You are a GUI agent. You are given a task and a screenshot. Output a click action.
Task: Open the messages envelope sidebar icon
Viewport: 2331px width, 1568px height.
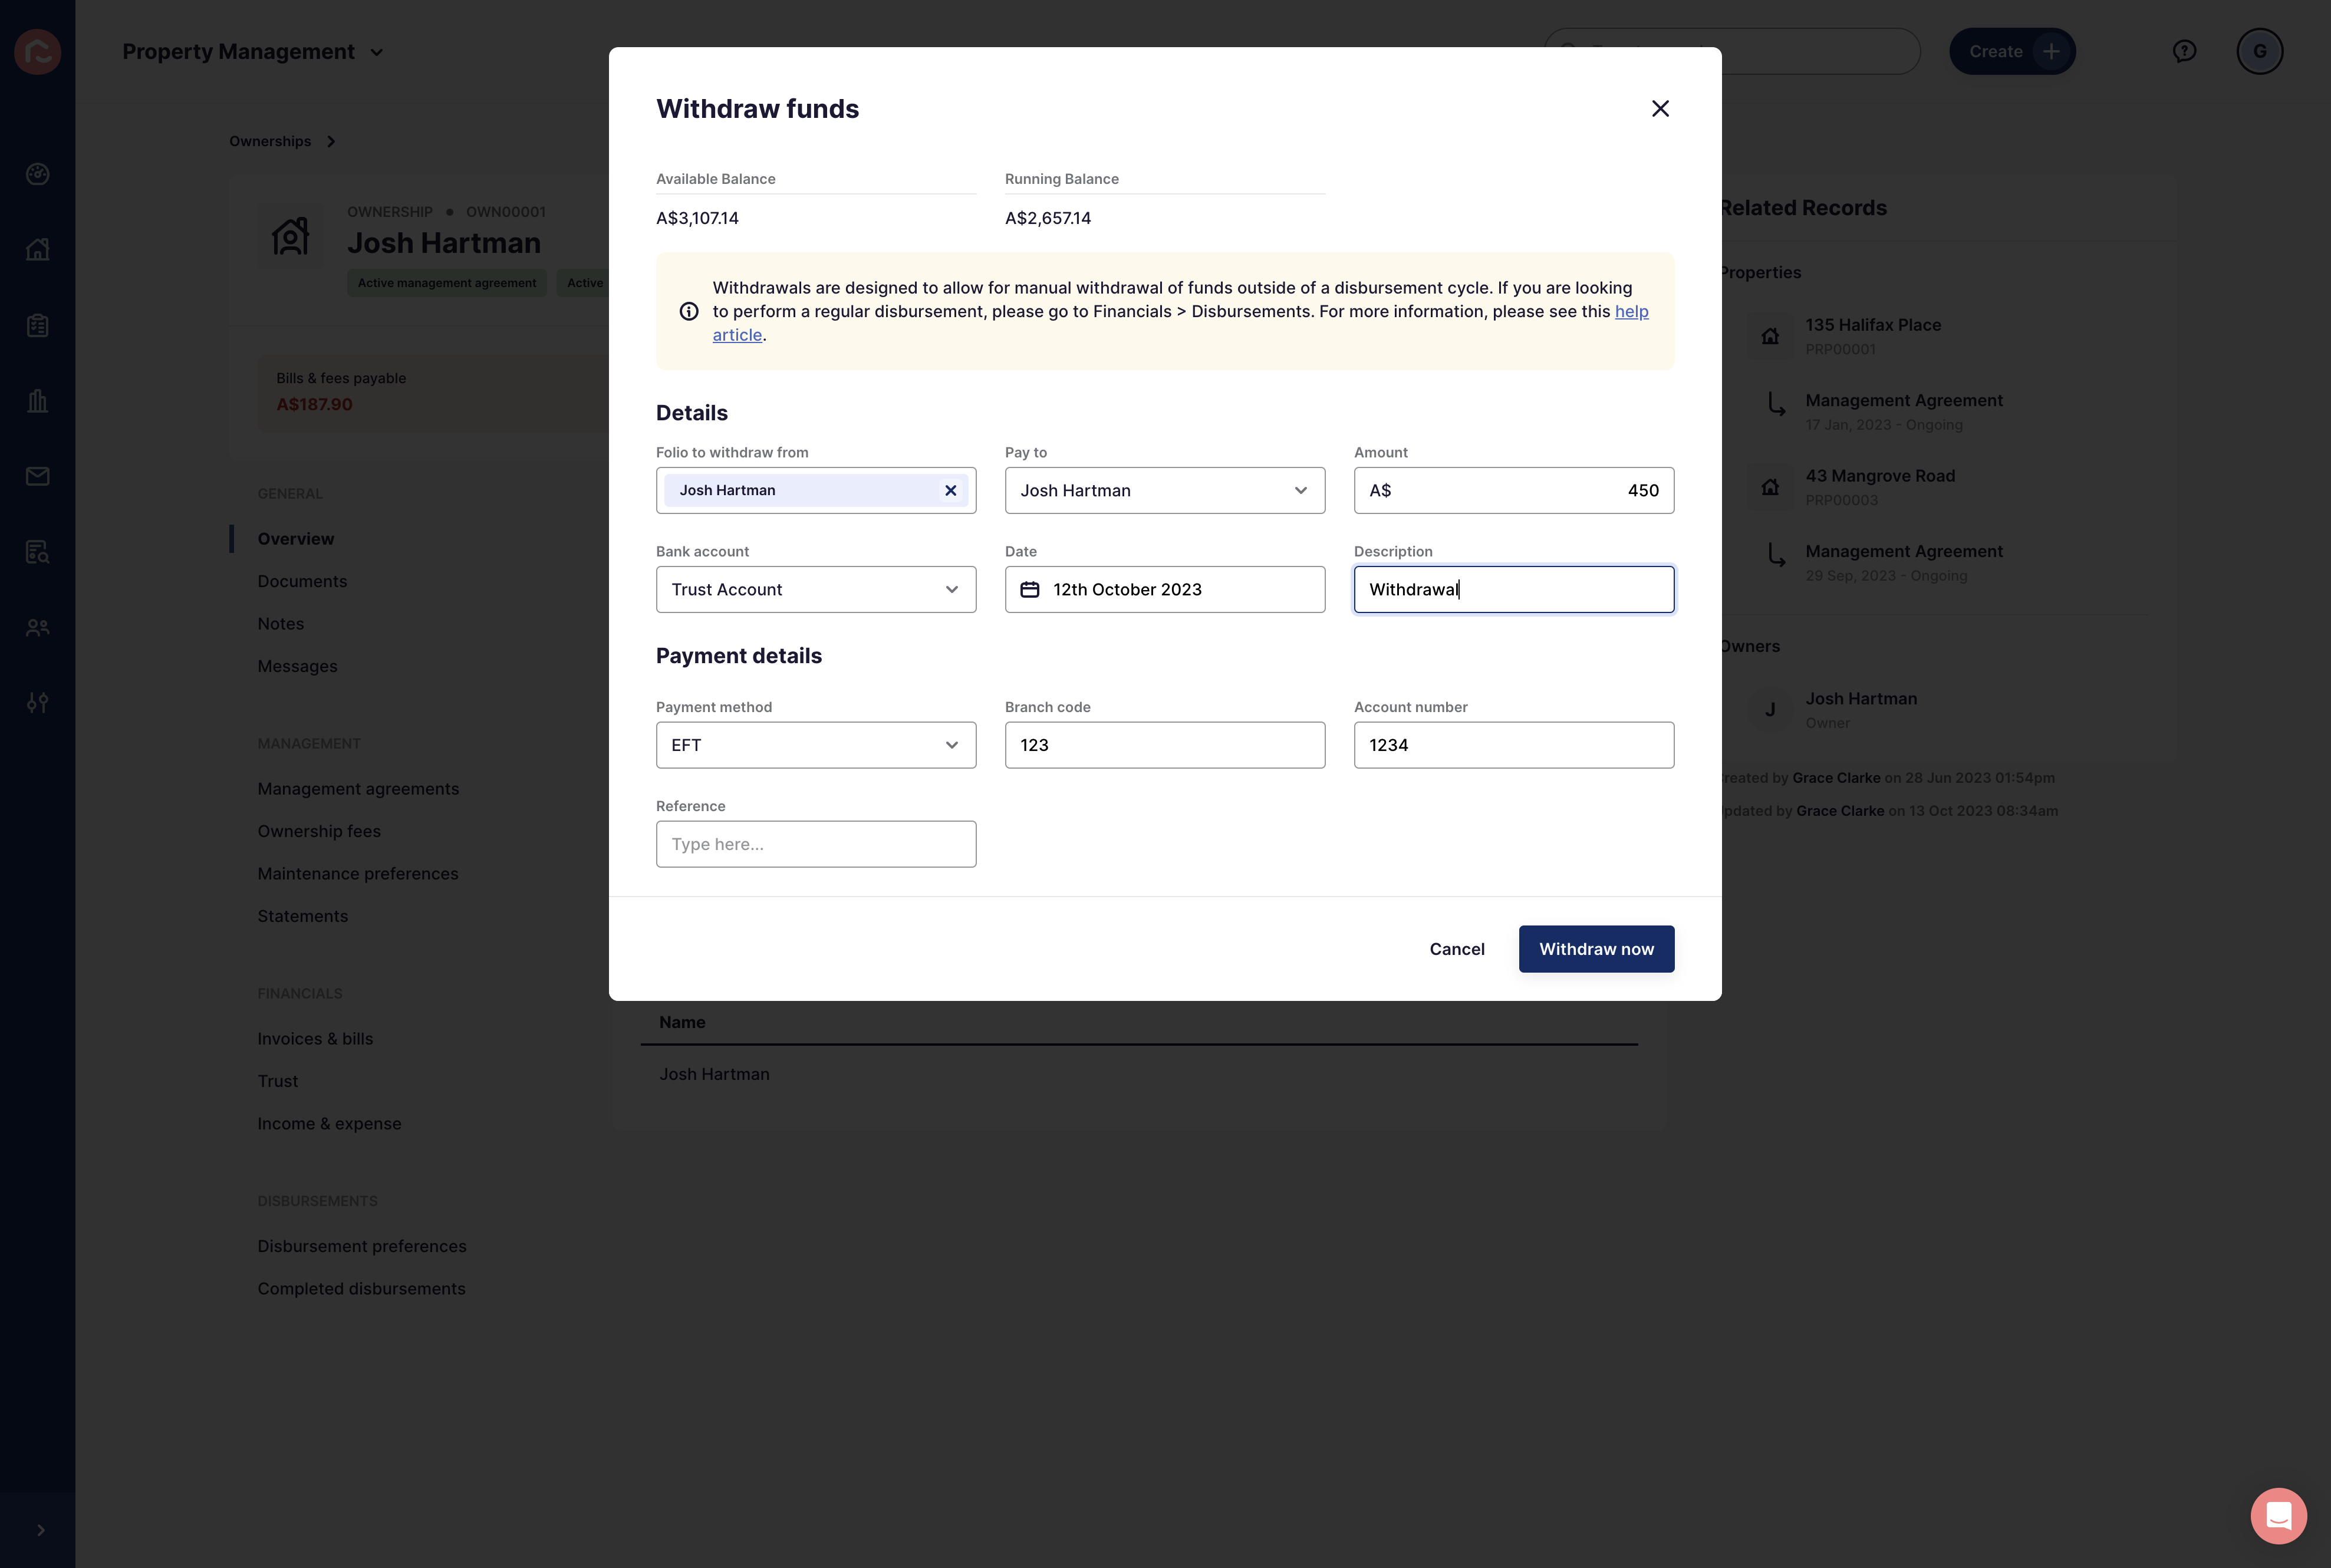pyautogui.click(x=38, y=476)
